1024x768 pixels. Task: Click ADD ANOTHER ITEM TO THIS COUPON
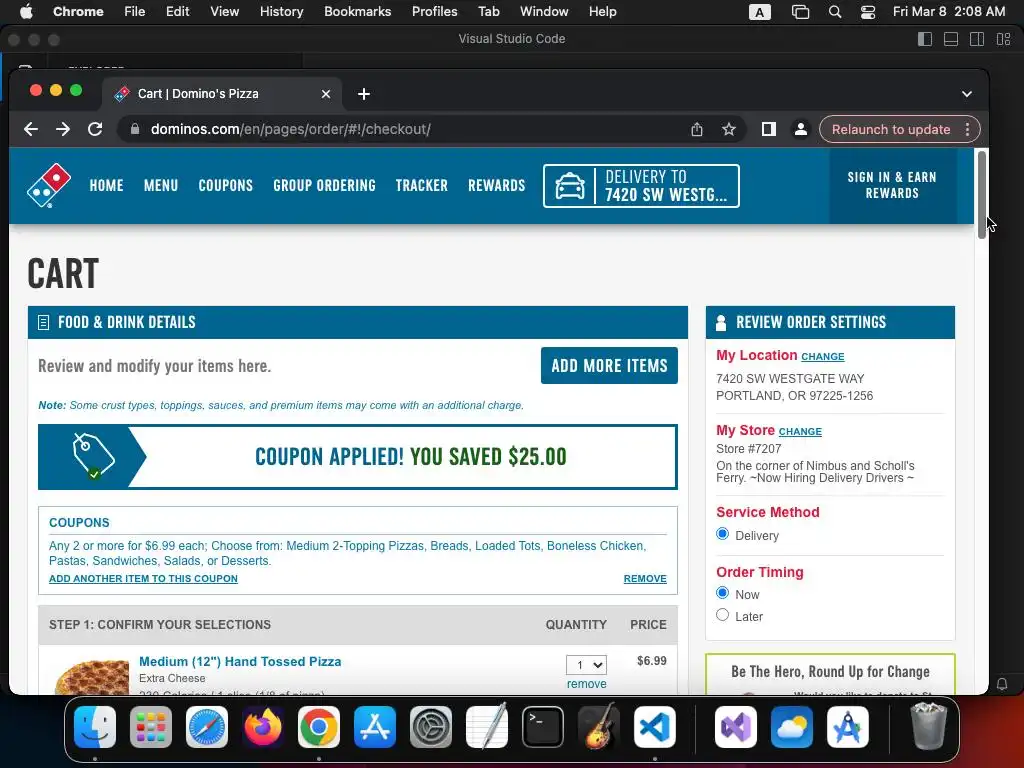(x=143, y=579)
